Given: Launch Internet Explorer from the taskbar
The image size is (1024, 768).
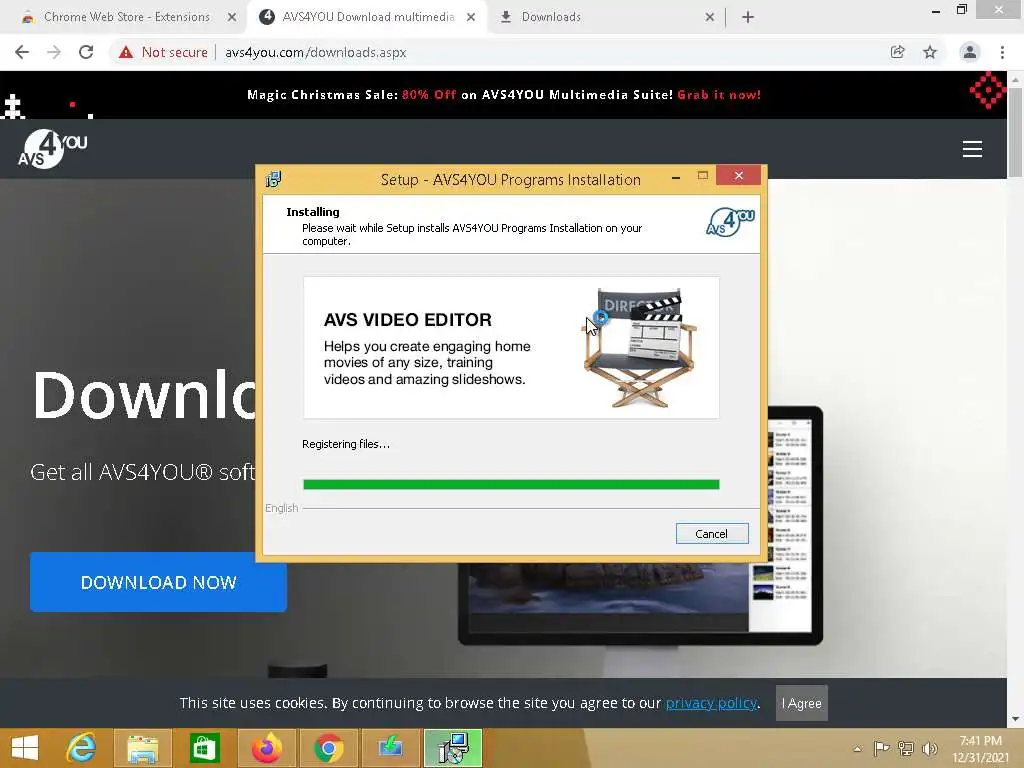Looking at the screenshot, I should [x=81, y=748].
